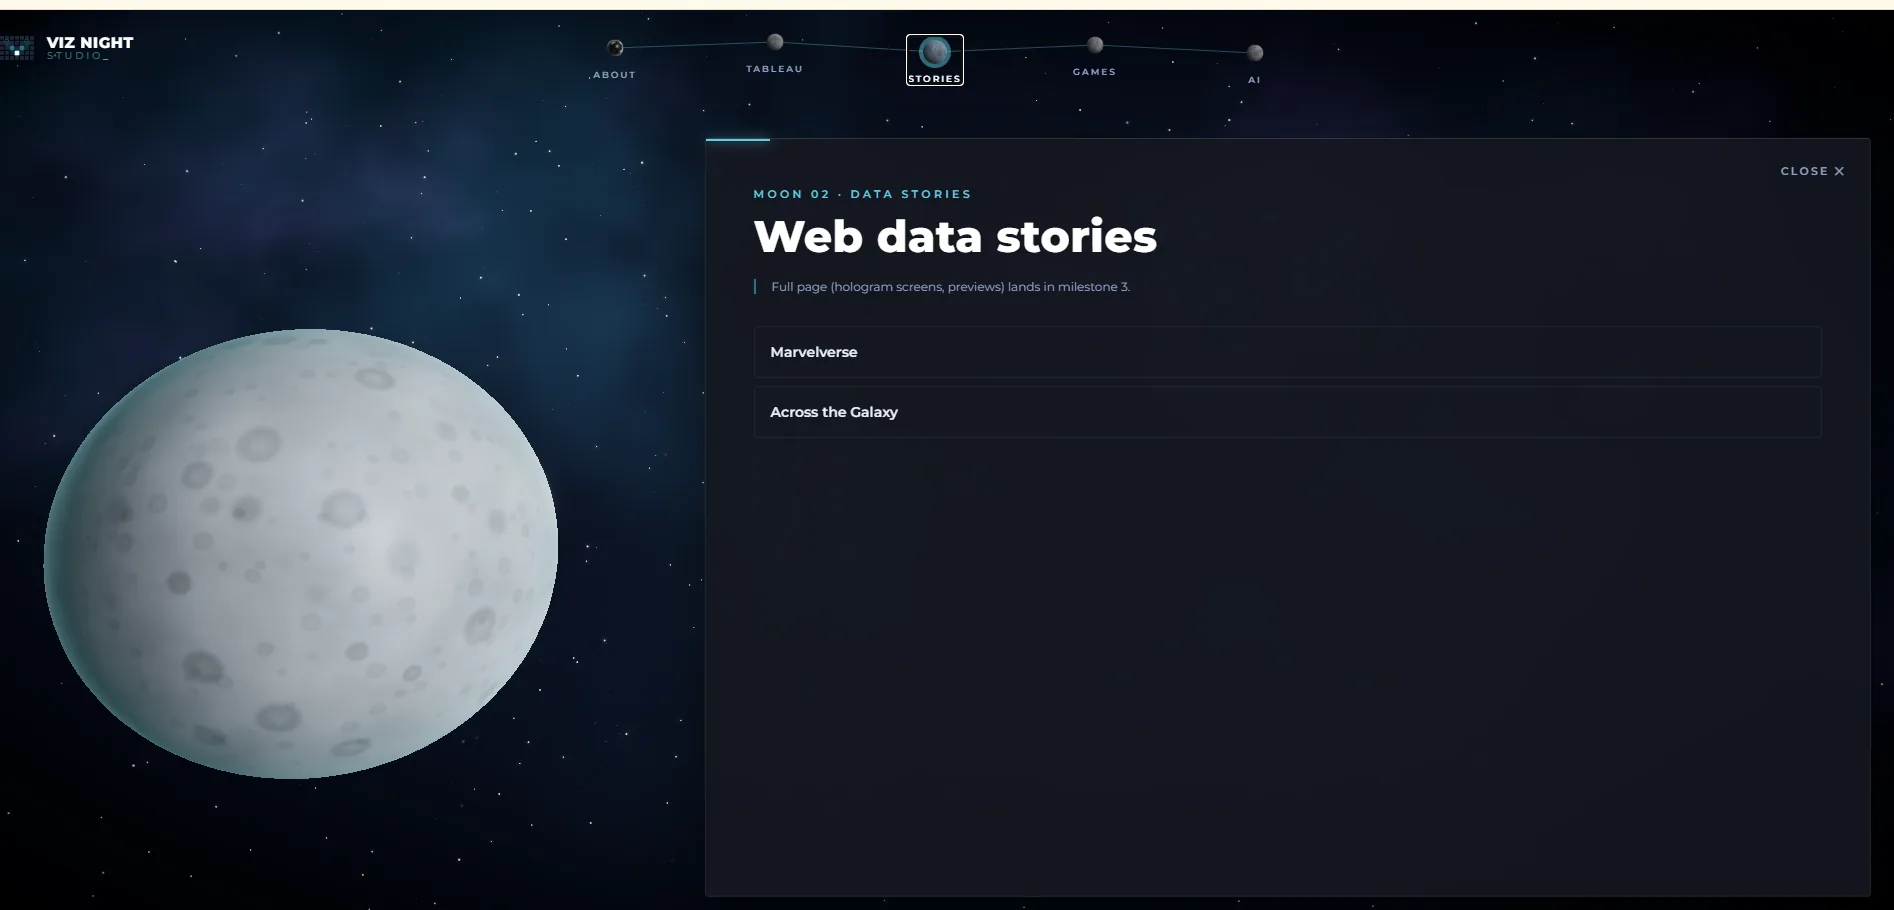The image size is (1894, 910).
Task: Go to the TABLEAU navigation label
Action: [775, 69]
